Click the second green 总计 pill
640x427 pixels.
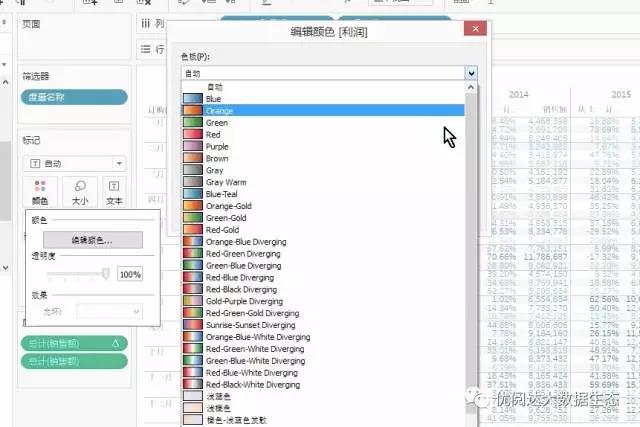pos(74,361)
